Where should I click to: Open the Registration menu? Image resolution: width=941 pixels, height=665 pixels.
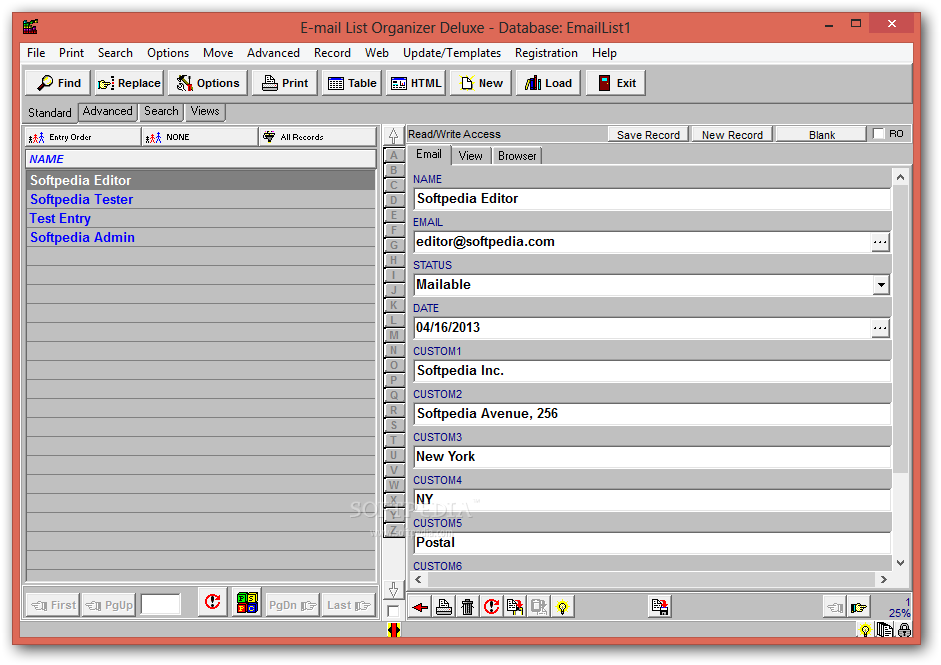(546, 53)
